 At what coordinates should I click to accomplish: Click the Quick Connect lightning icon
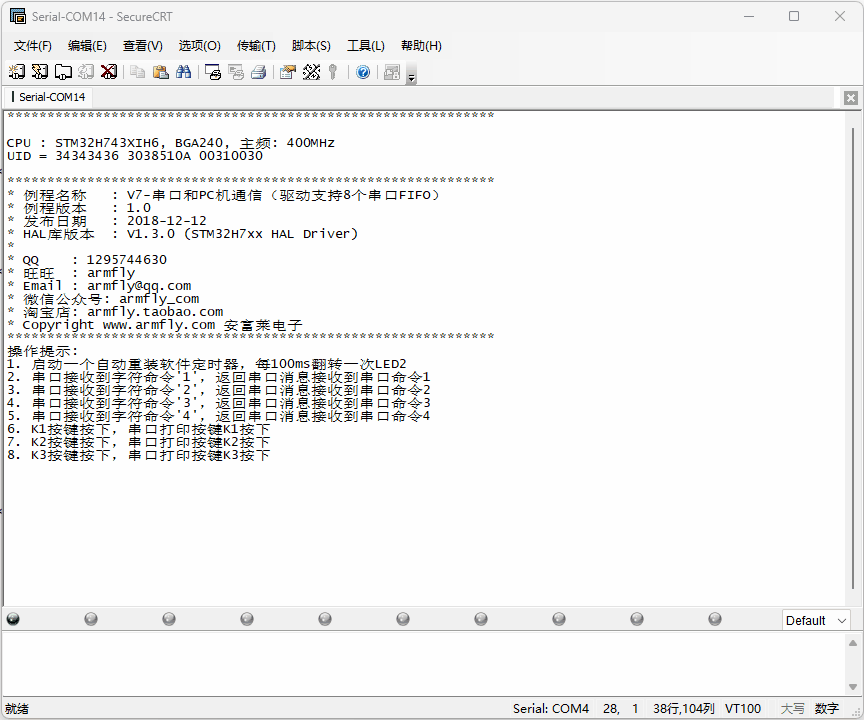40,72
